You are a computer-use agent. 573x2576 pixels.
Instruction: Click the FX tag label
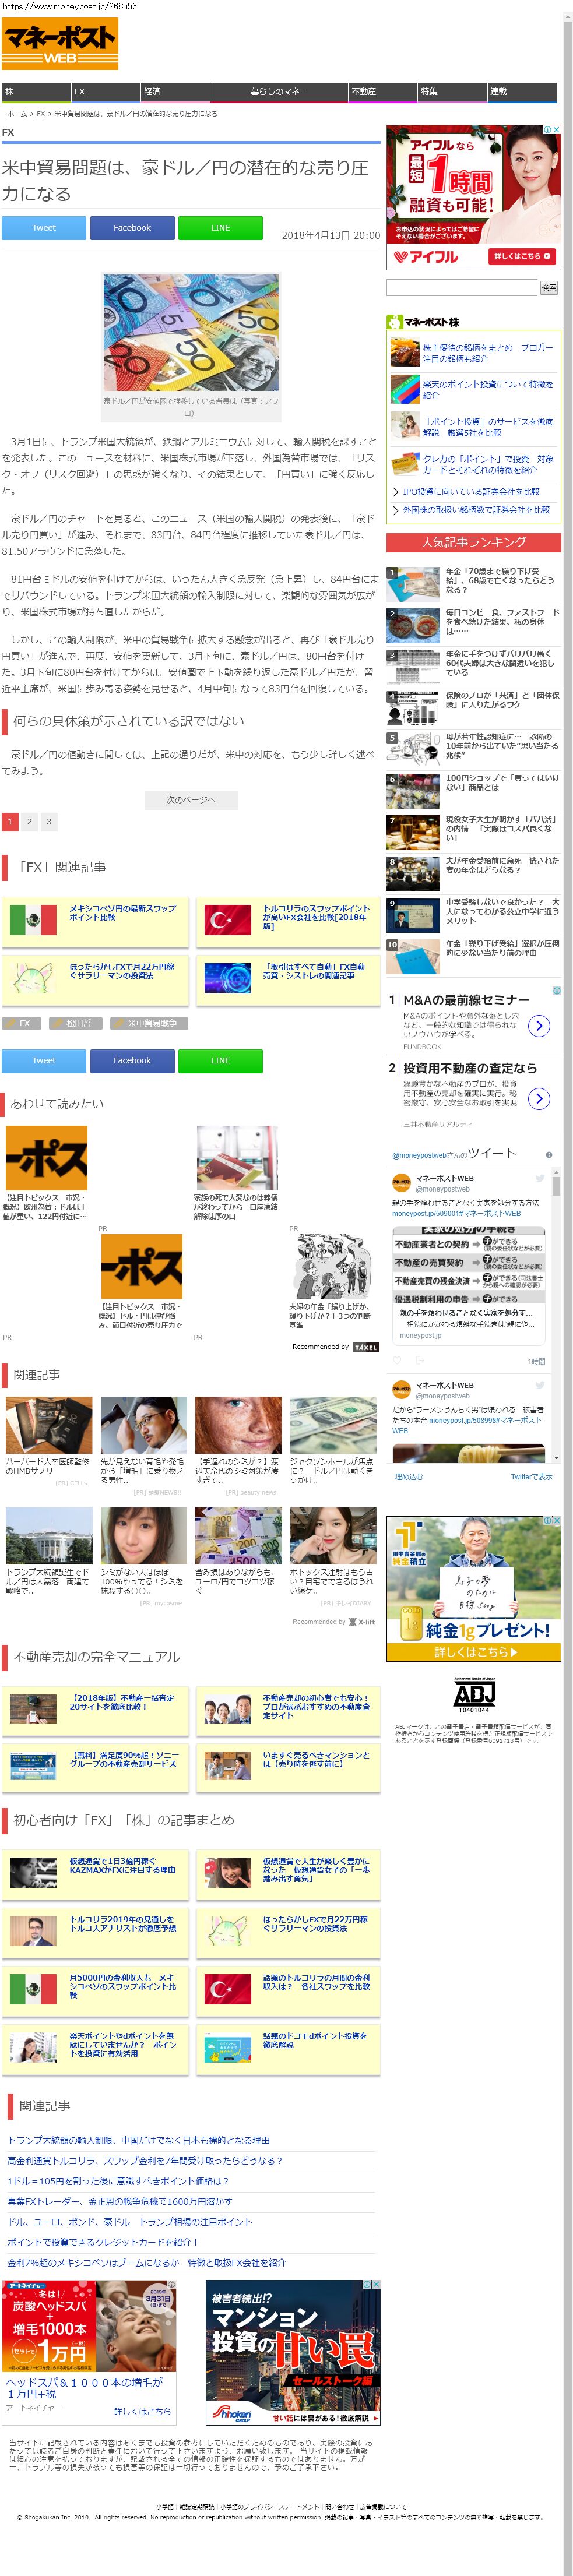21,1023
